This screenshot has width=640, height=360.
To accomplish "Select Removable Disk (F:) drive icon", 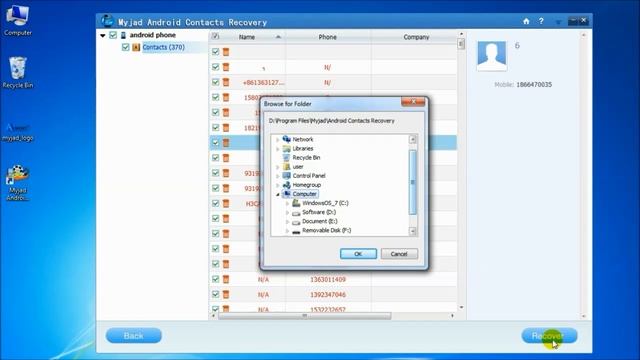I will coord(296,231).
